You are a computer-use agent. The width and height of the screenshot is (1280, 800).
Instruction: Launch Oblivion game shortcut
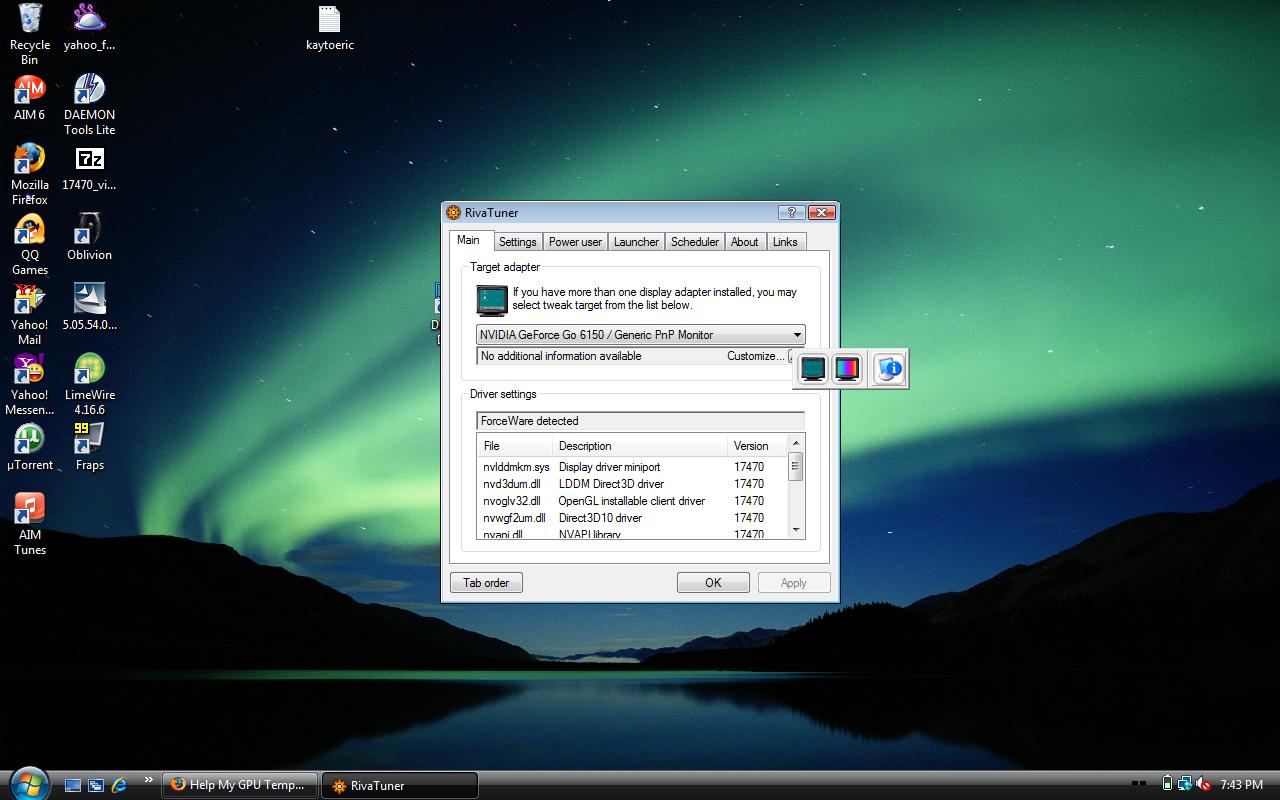[90, 237]
